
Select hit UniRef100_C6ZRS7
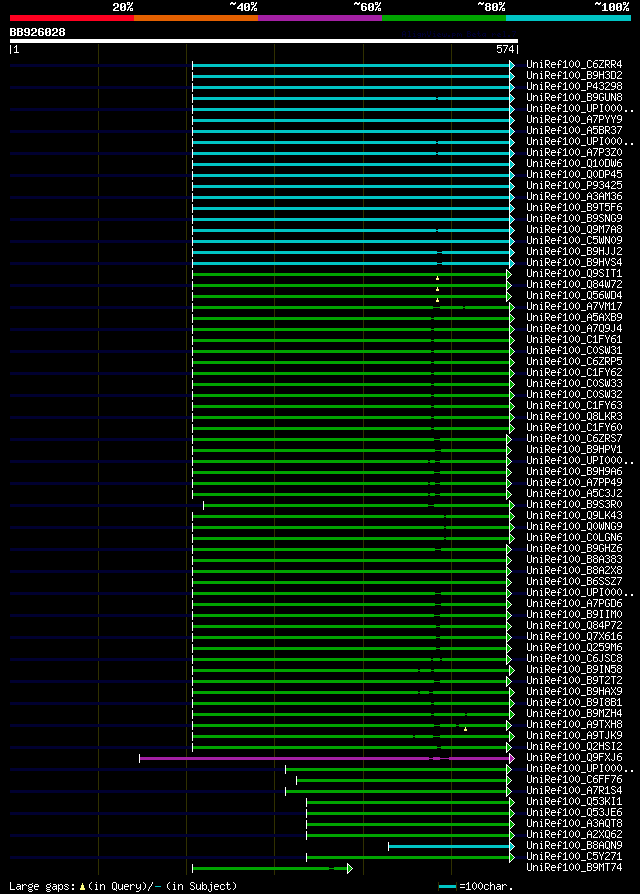[x=574, y=439]
